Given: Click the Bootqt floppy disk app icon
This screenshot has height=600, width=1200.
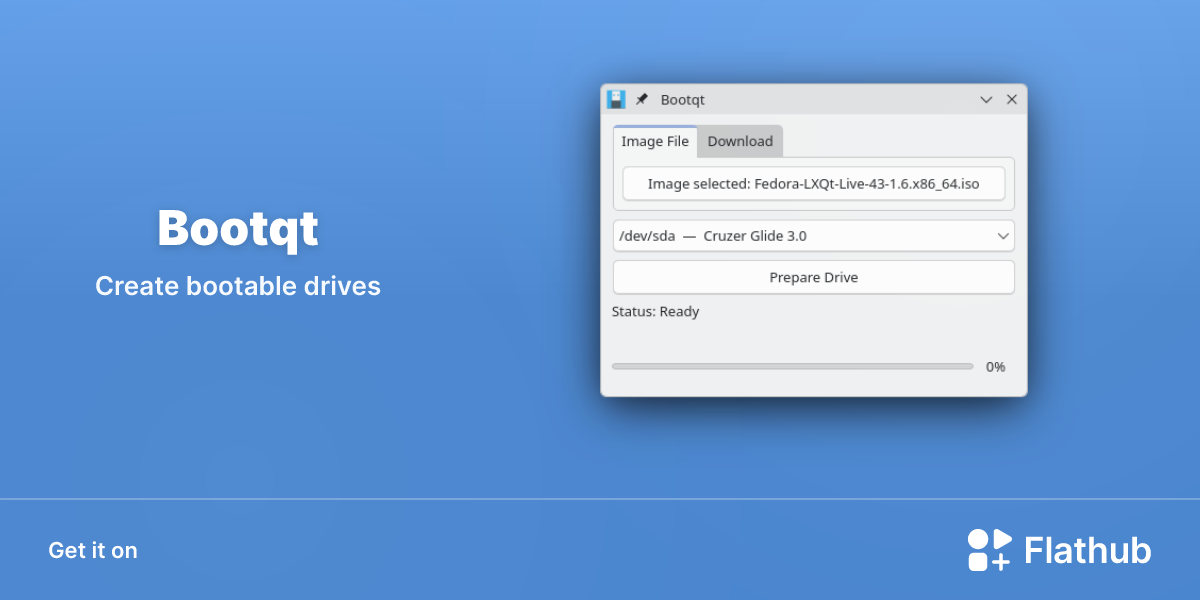Looking at the screenshot, I should coord(616,99).
